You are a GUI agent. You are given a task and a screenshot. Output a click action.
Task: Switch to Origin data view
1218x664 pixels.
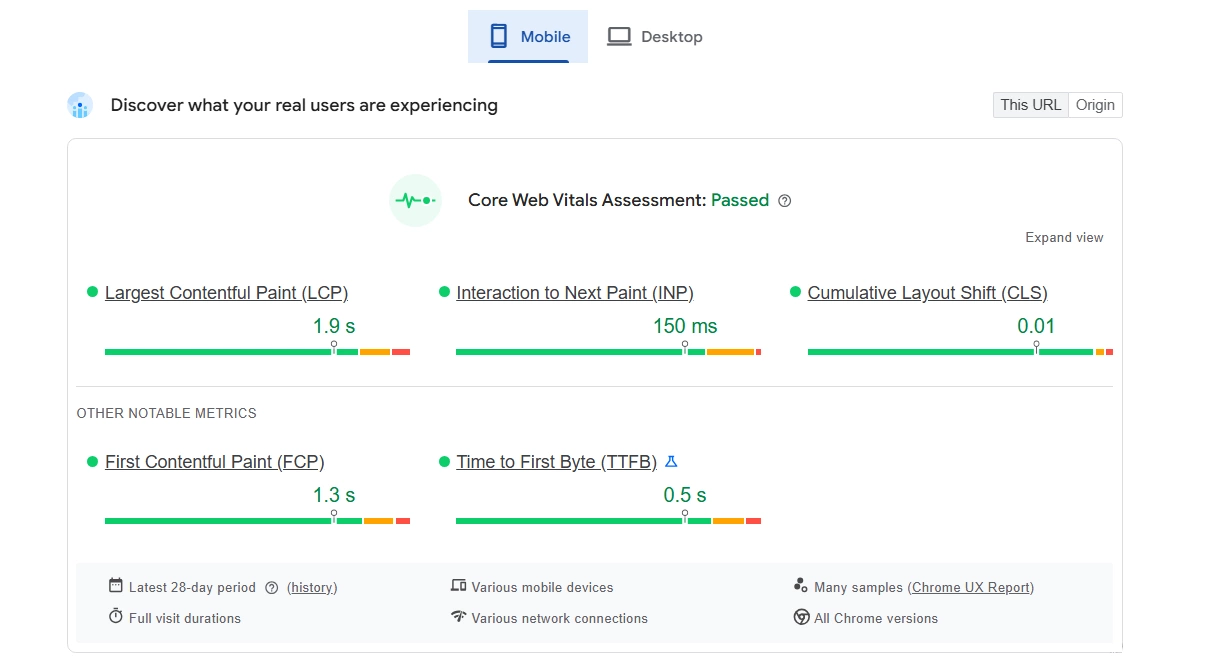tap(1095, 105)
